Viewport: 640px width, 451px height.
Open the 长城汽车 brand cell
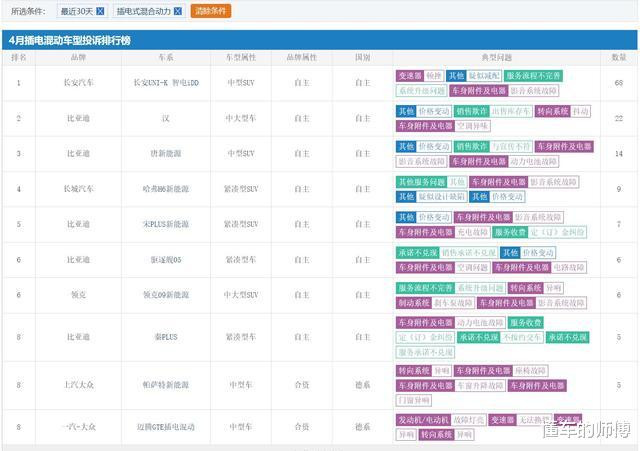pyautogui.click(x=78, y=189)
